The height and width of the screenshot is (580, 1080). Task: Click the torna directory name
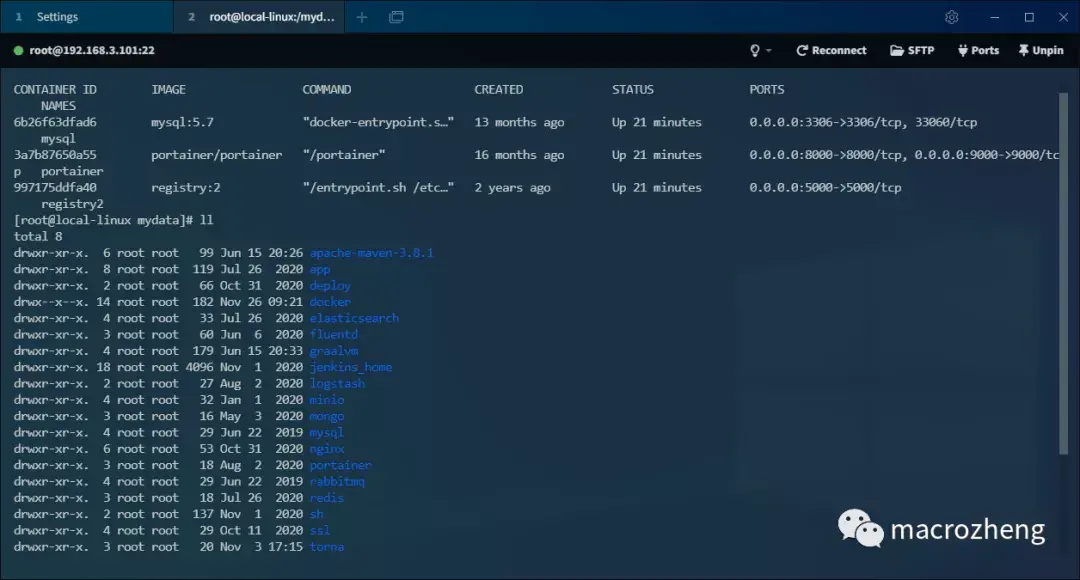click(x=326, y=548)
